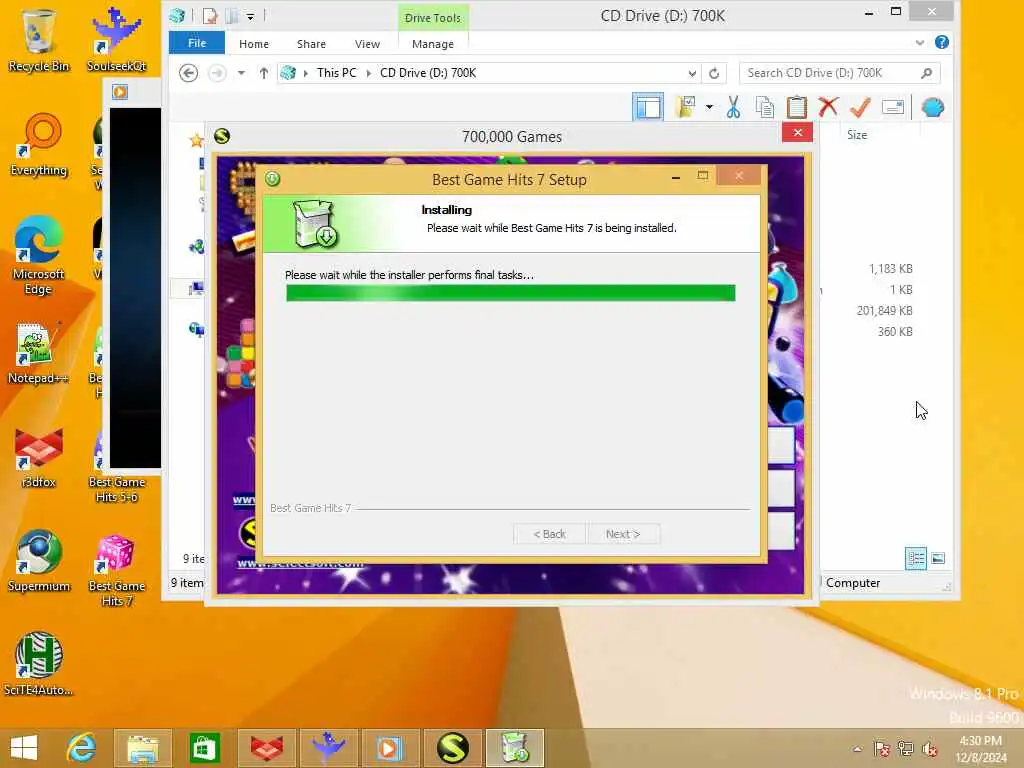
Task: Open the Recycle Bin desktop icon
Action: pyautogui.click(x=39, y=40)
